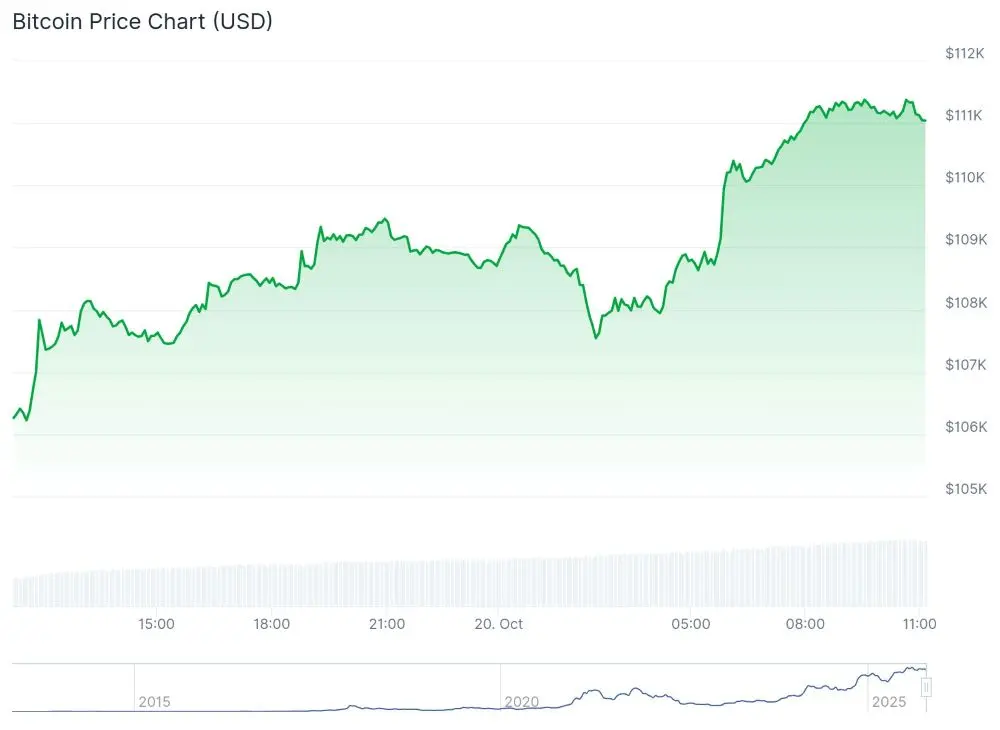Click the 15:00 time axis label
Viewport: 1000px width, 730px height.
pyautogui.click(x=157, y=624)
